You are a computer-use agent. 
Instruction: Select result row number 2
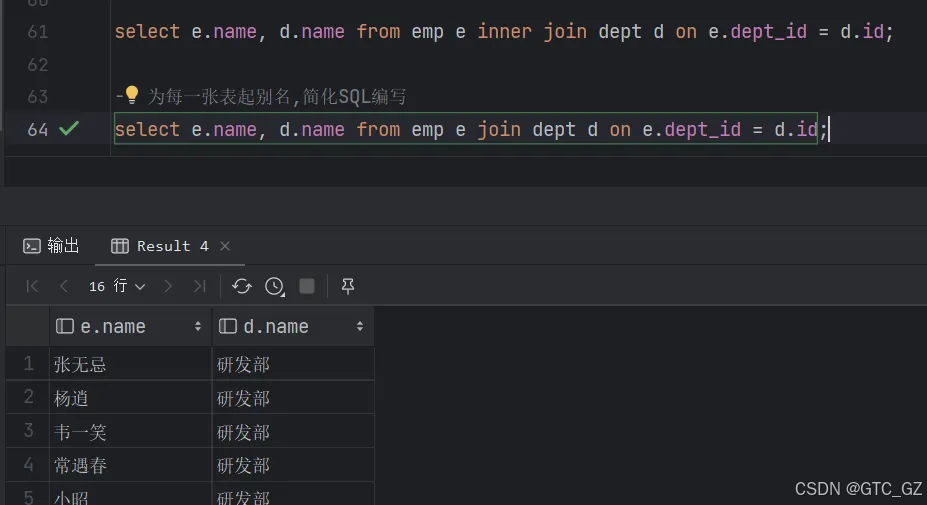(28, 397)
